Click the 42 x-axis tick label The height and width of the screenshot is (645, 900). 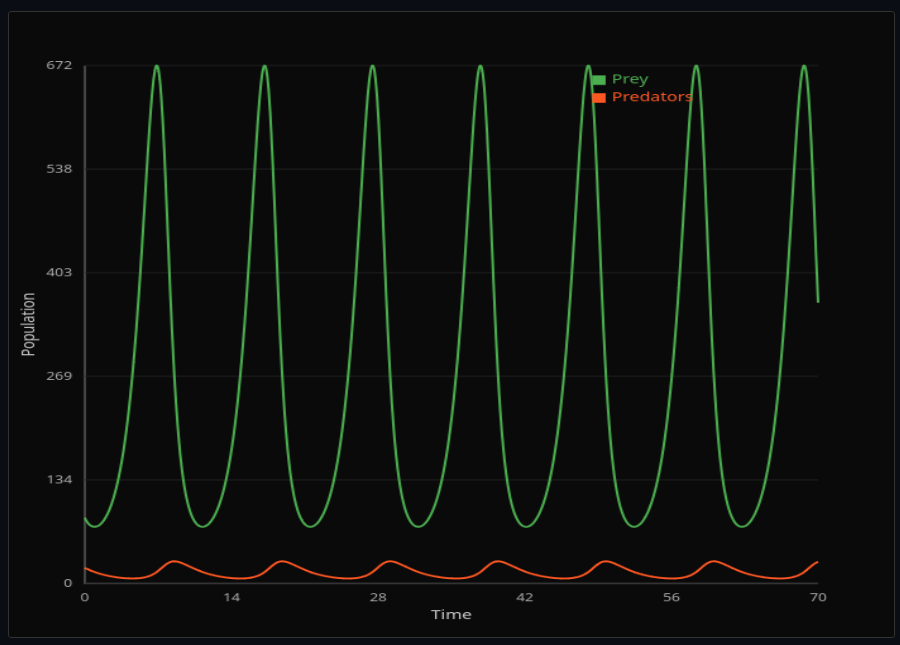click(x=524, y=597)
